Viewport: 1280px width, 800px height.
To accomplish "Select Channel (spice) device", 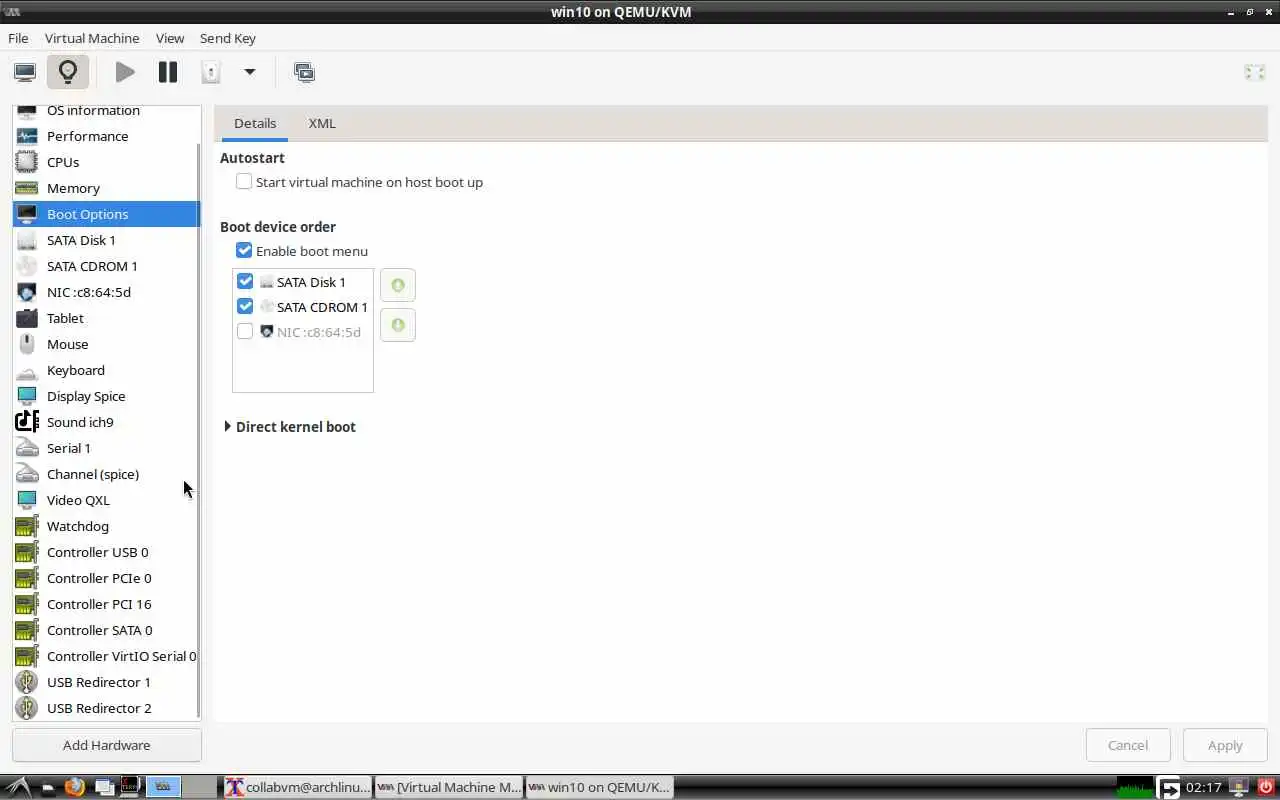I will tap(106, 474).
